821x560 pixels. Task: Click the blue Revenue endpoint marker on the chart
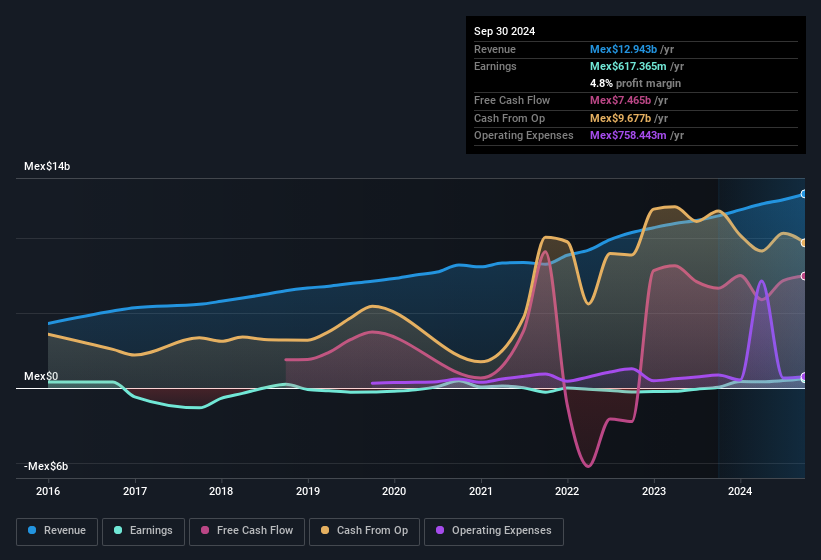[803, 194]
